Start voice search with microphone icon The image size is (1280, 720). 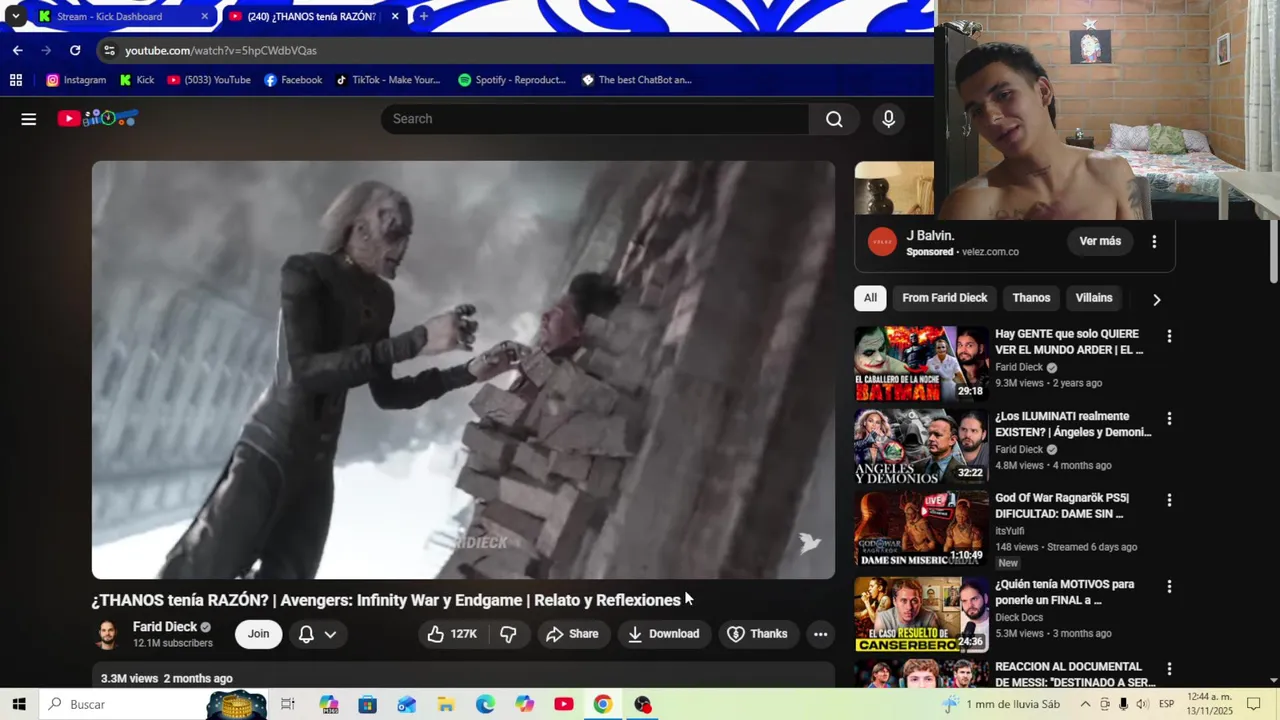tap(888, 119)
